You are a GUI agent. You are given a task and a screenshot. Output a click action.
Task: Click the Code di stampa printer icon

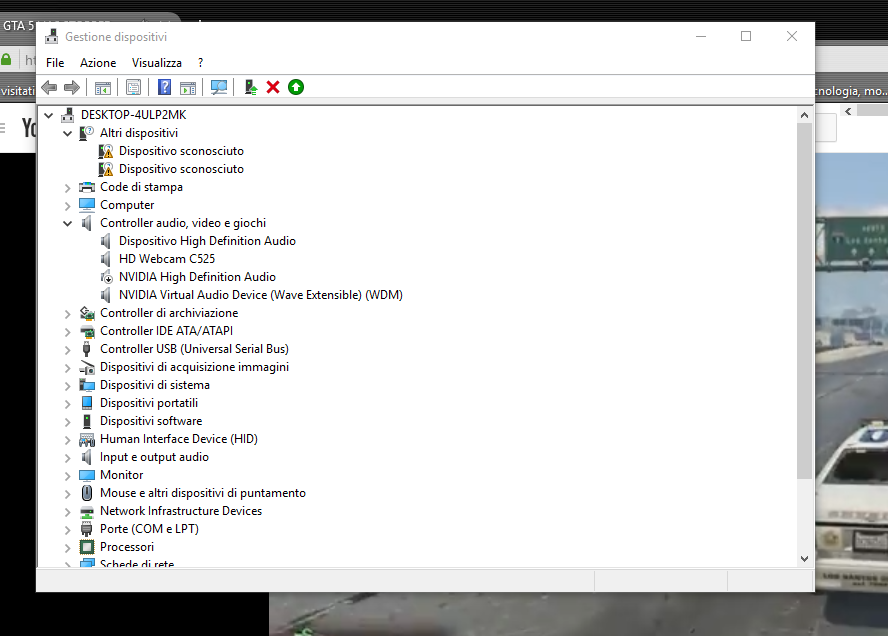point(87,187)
